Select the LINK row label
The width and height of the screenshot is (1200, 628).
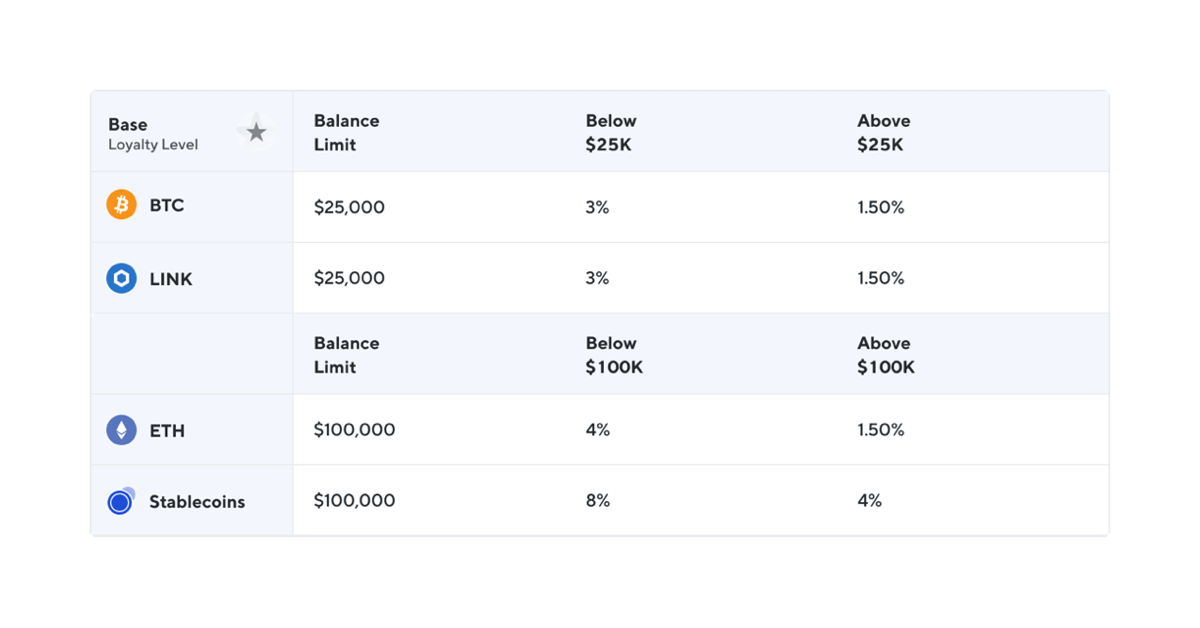click(x=170, y=280)
